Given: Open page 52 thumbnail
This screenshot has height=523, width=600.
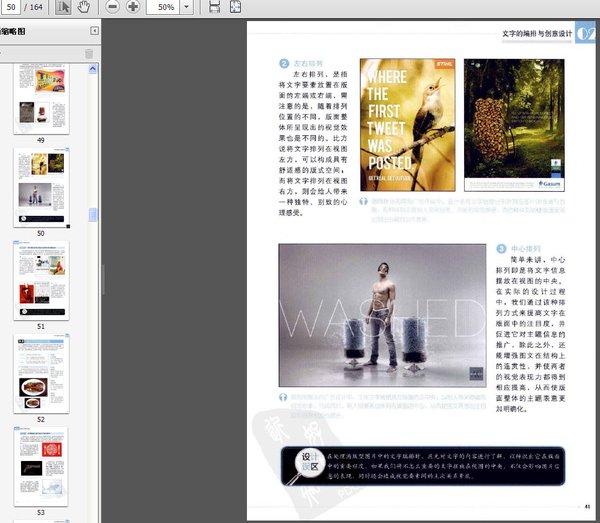Looking at the screenshot, I should click(x=41, y=373).
